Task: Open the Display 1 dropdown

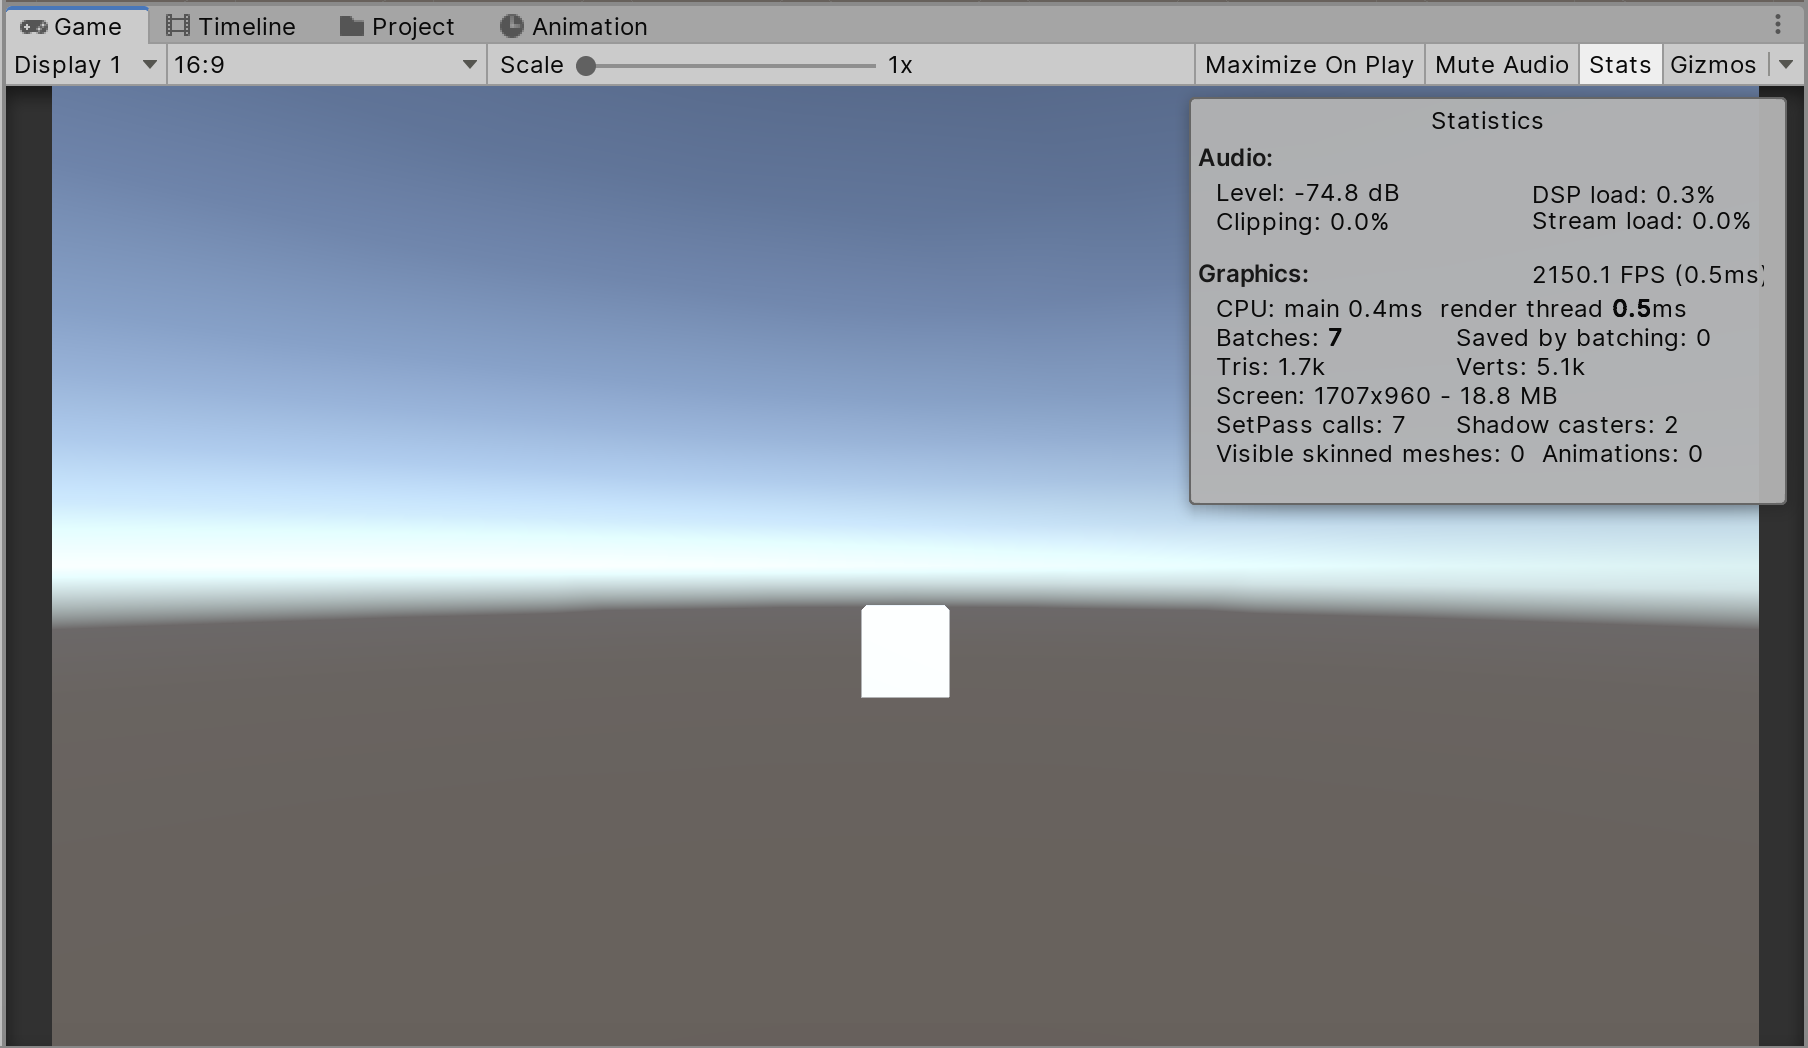Action: pos(85,65)
